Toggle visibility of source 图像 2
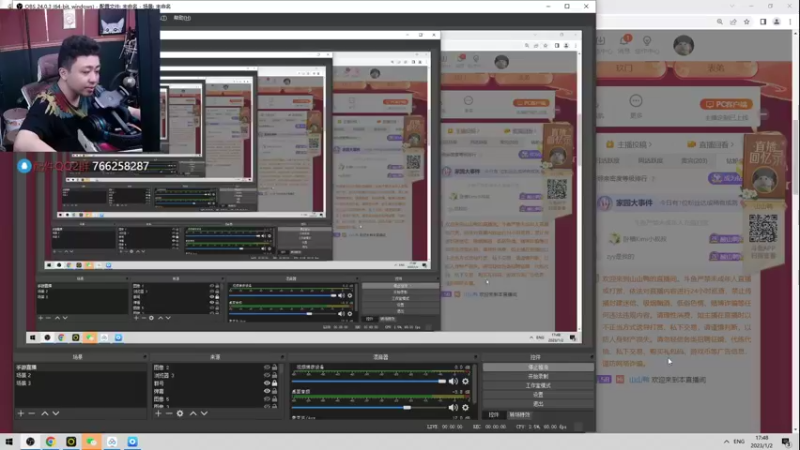The height and width of the screenshot is (450, 800). point(267,367)
